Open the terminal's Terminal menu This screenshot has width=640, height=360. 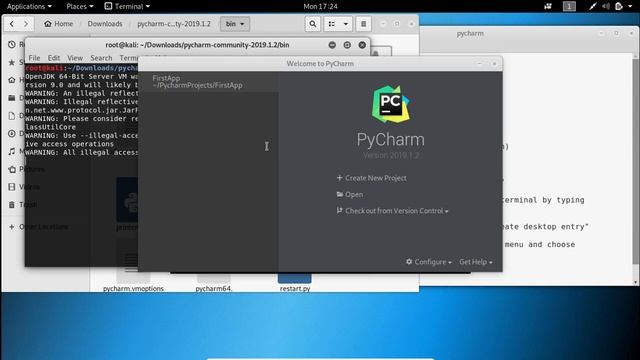pyautogui.click(x=129, y=58)
